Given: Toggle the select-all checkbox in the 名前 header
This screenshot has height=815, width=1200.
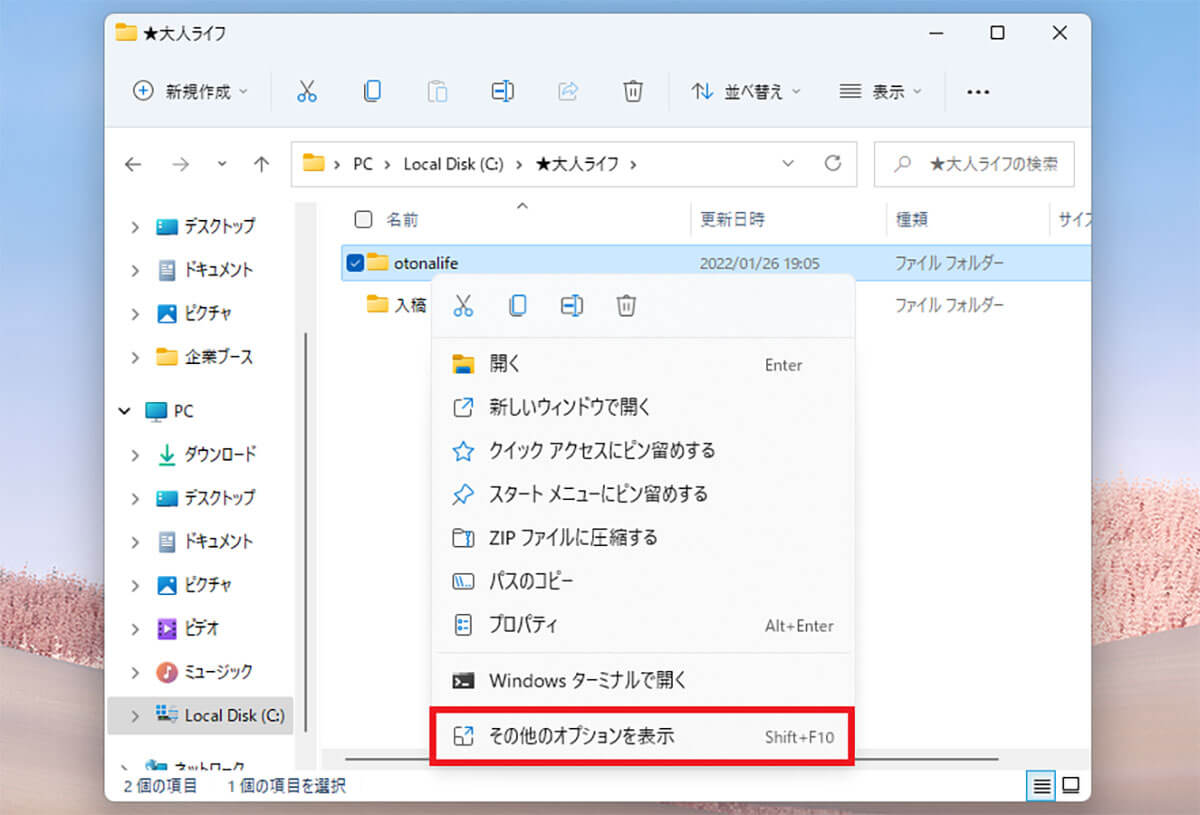Looking at the screenshot, I should [x=364, y=219].
